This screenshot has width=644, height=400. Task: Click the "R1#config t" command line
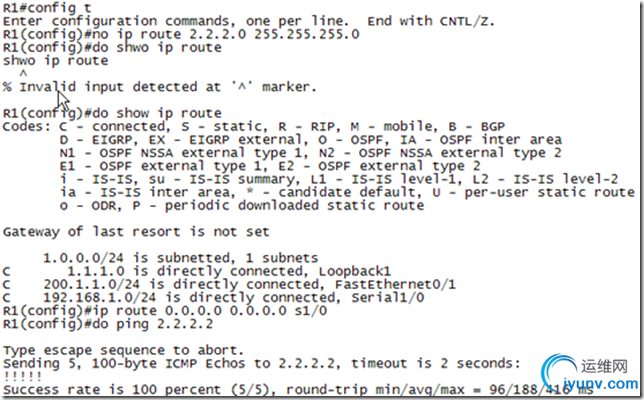pos(41,8)
